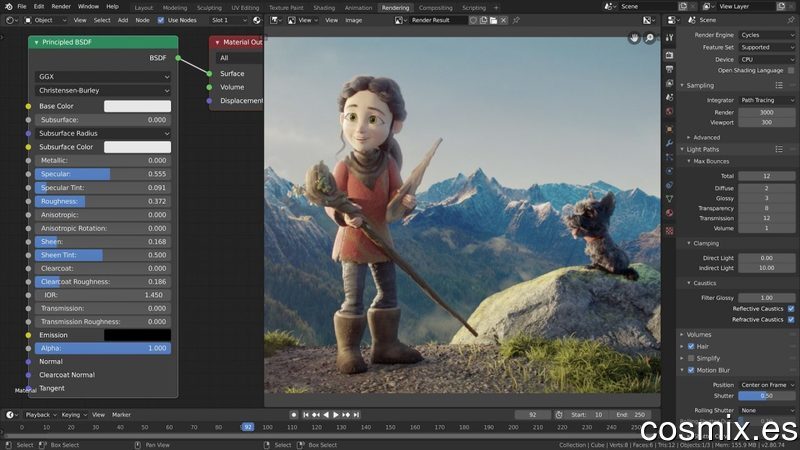Open the Slot 1 material slot dropdown
Viewport: 800px width, 450px height.
pos(229,20)
